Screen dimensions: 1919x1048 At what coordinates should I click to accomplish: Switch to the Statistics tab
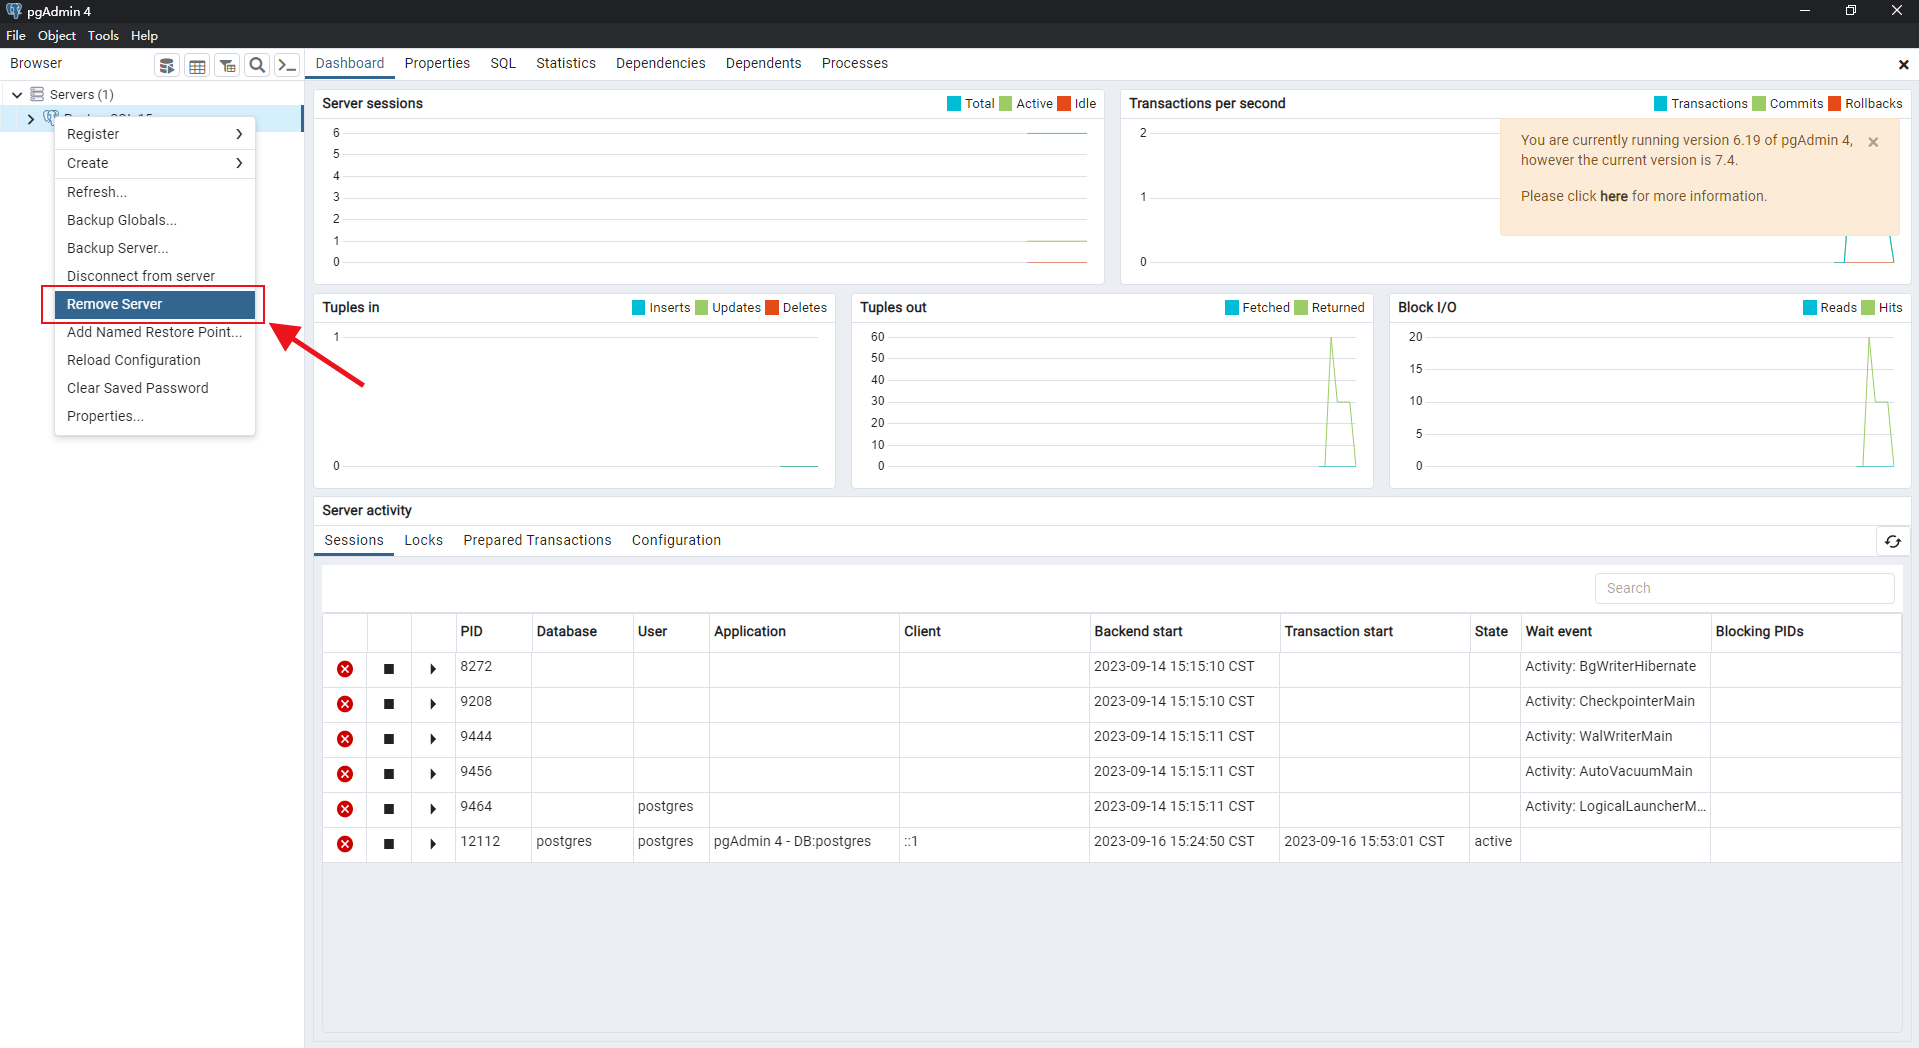point(565,63)
